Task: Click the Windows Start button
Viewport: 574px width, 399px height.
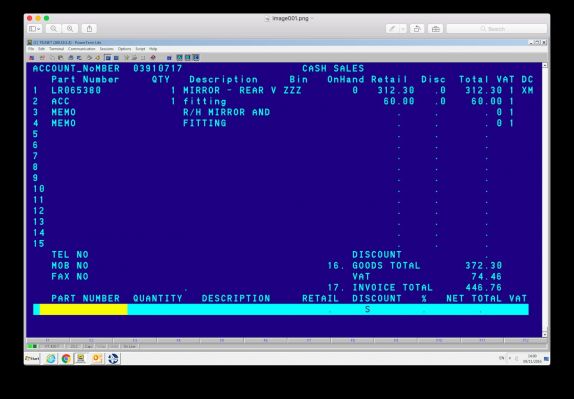Action: point(32,358)
